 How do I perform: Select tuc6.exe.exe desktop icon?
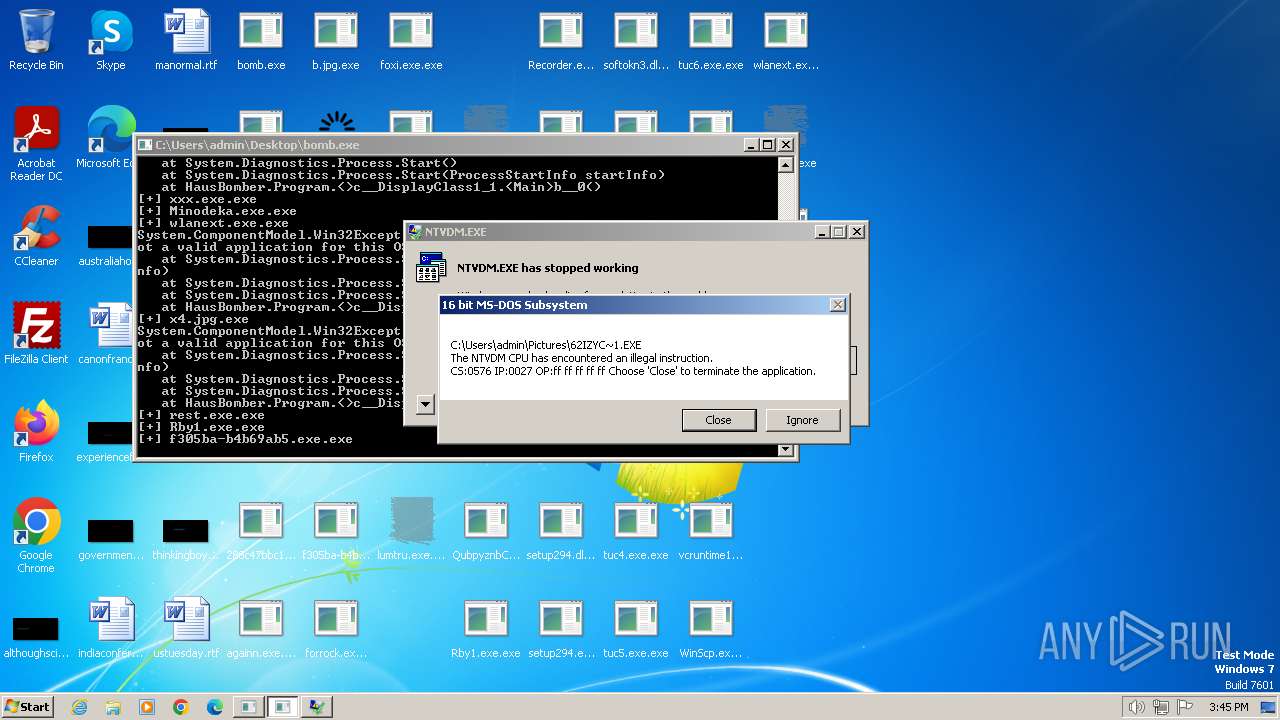[x=711, y=41]
